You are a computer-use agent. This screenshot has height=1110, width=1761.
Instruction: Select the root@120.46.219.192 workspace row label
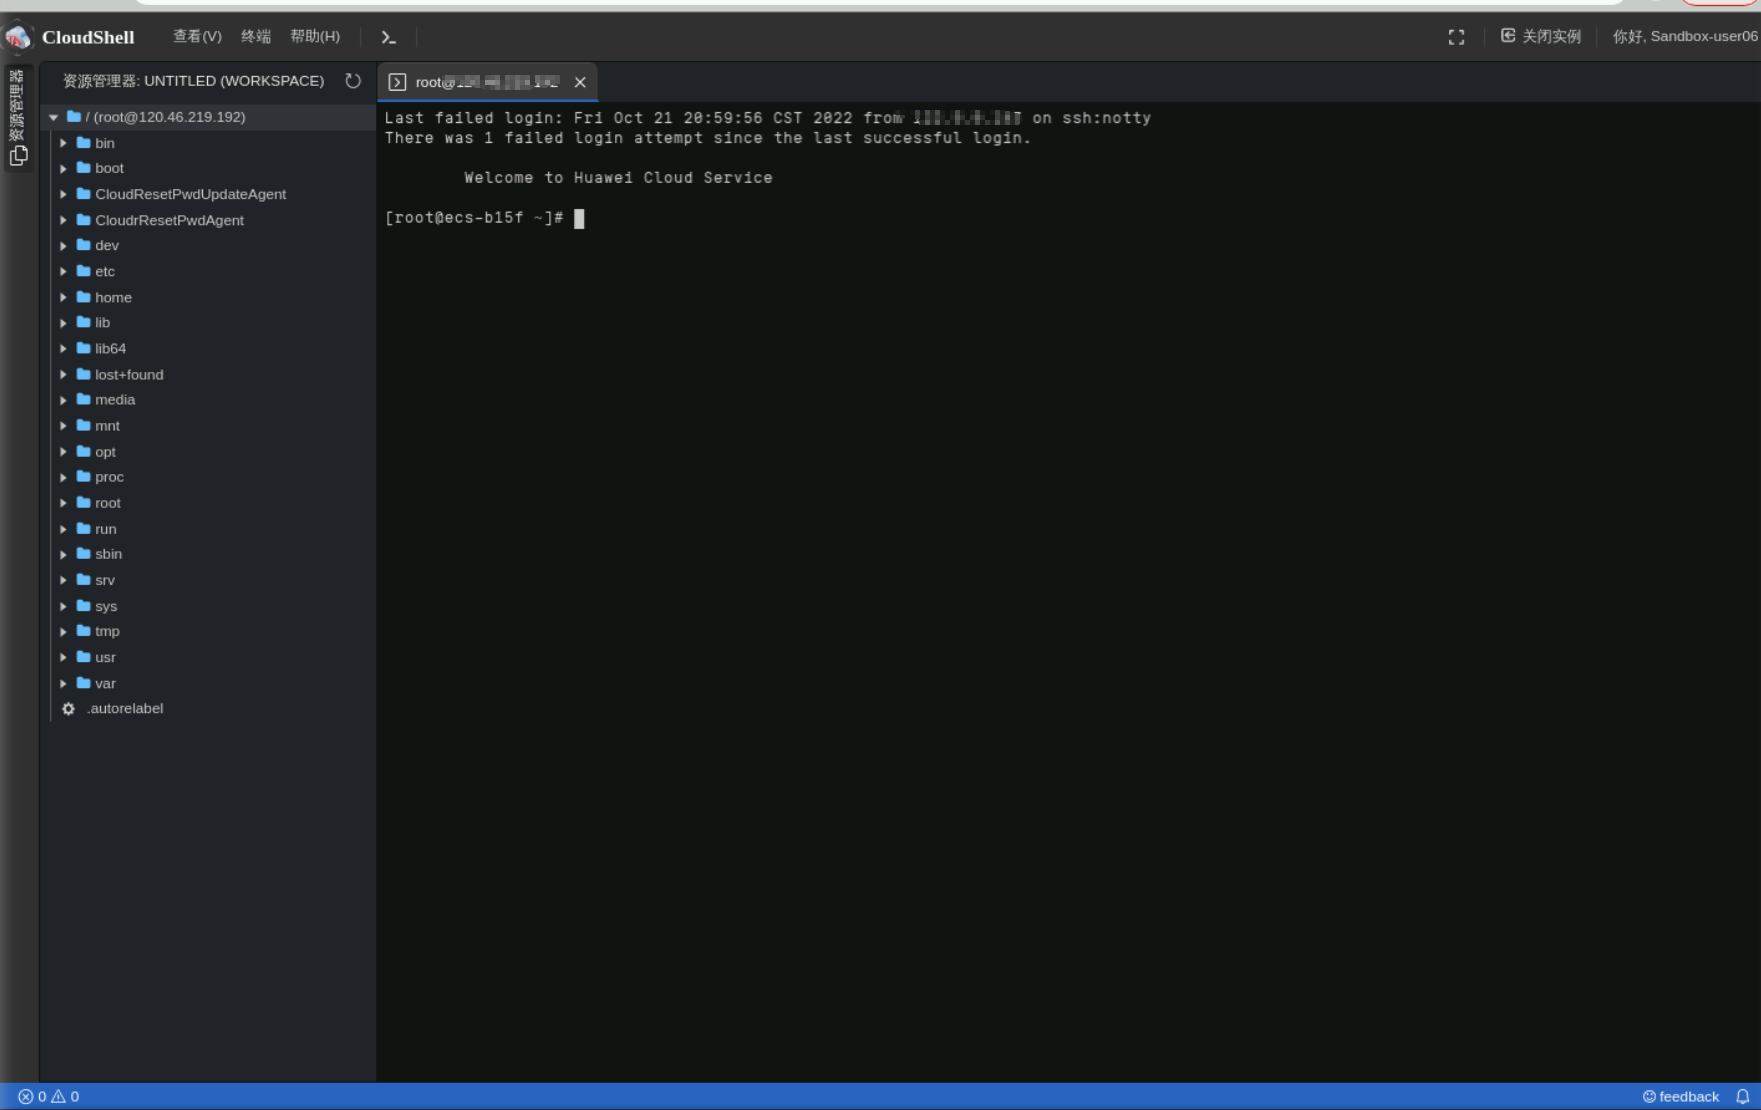pyautogui.click(x=166, y=117)
